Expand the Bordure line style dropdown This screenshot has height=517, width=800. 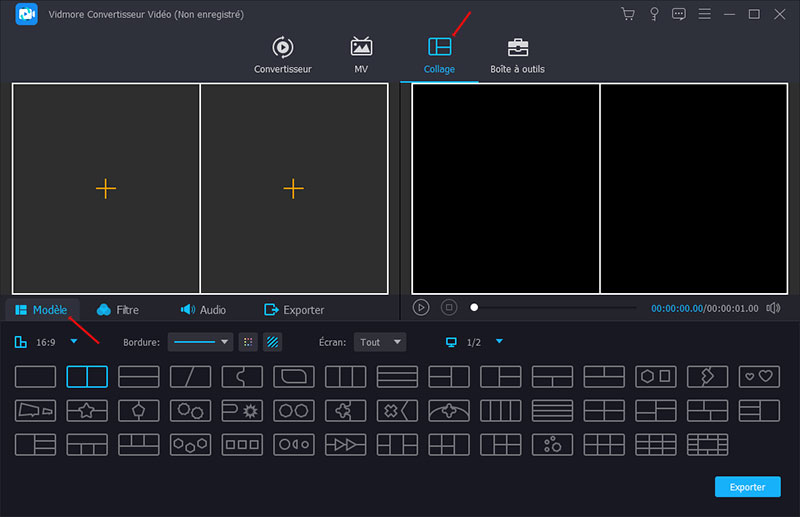click(200, 342)
